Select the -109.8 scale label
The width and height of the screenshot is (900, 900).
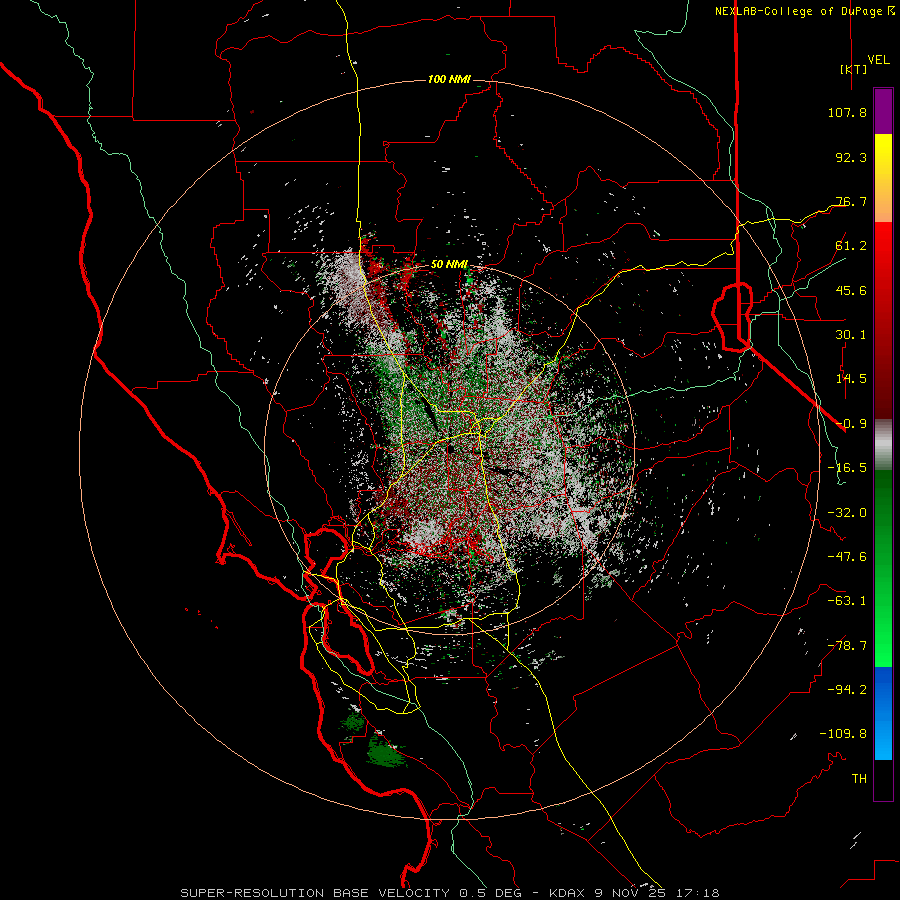tap(843, 734)
